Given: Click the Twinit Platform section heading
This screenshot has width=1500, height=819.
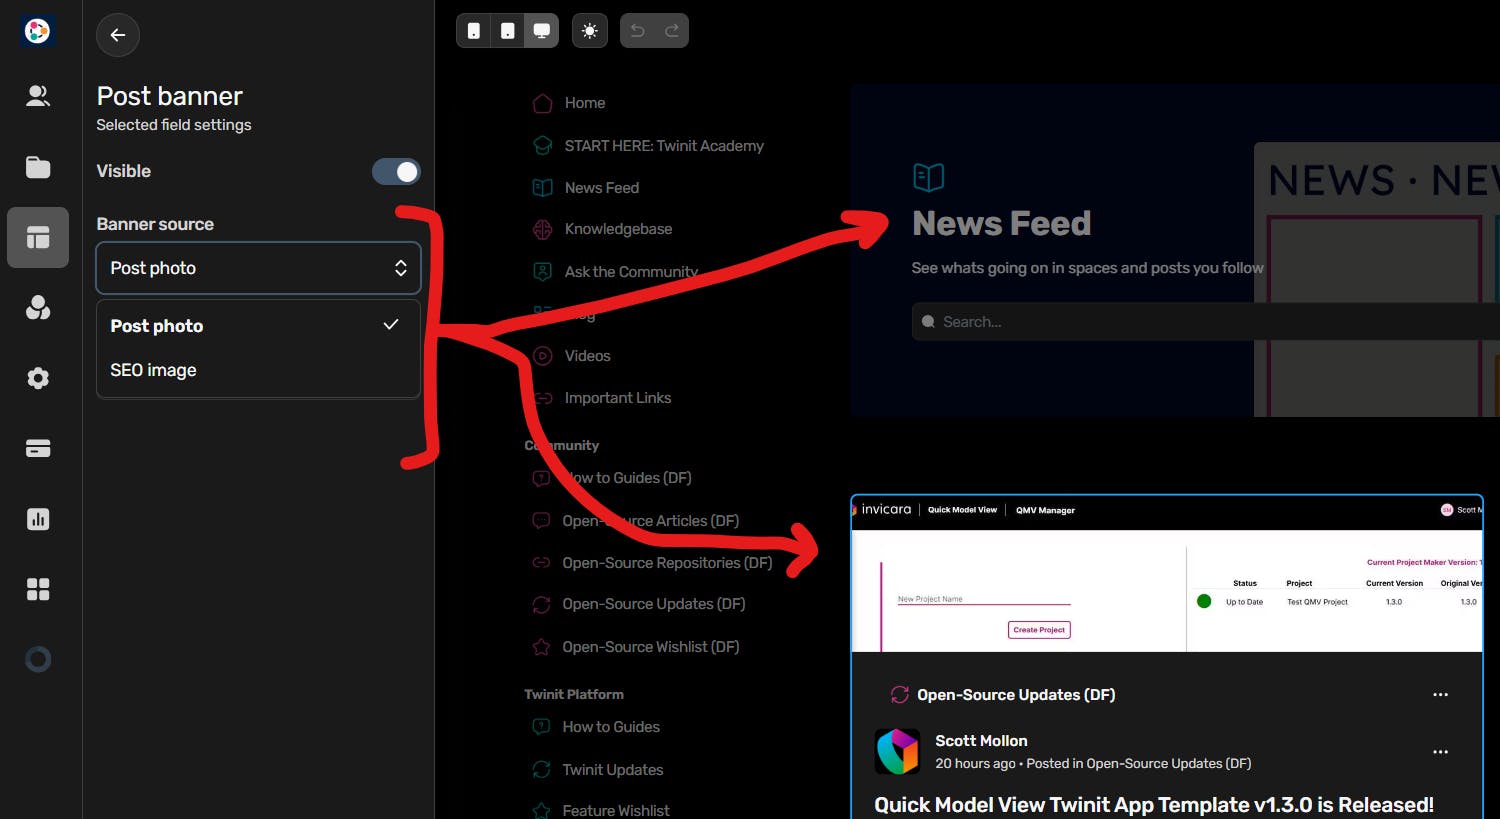Looking at the screenshot, I should tap(574, 694).
